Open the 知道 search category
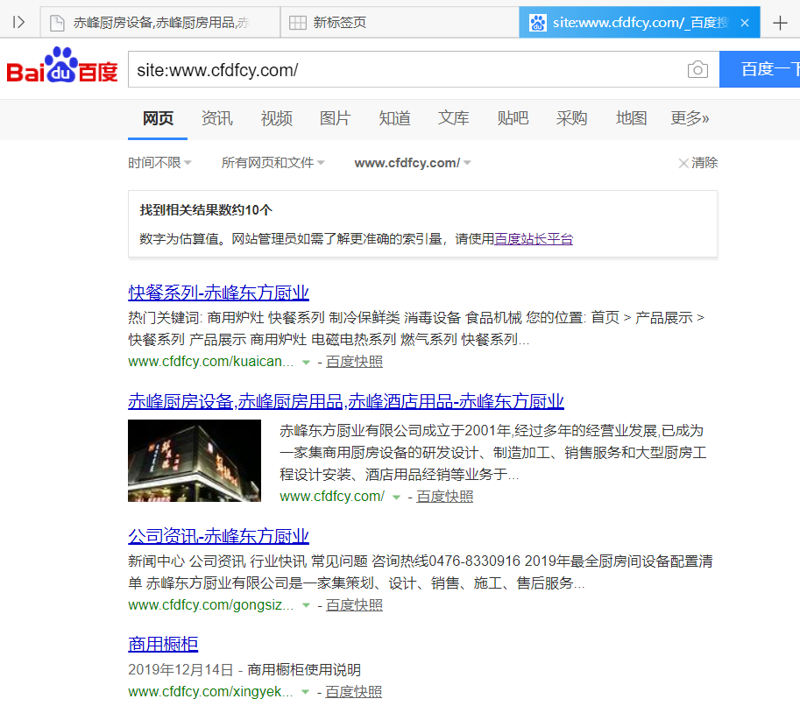Screen dimensions: 800x713 coord(394,118)
